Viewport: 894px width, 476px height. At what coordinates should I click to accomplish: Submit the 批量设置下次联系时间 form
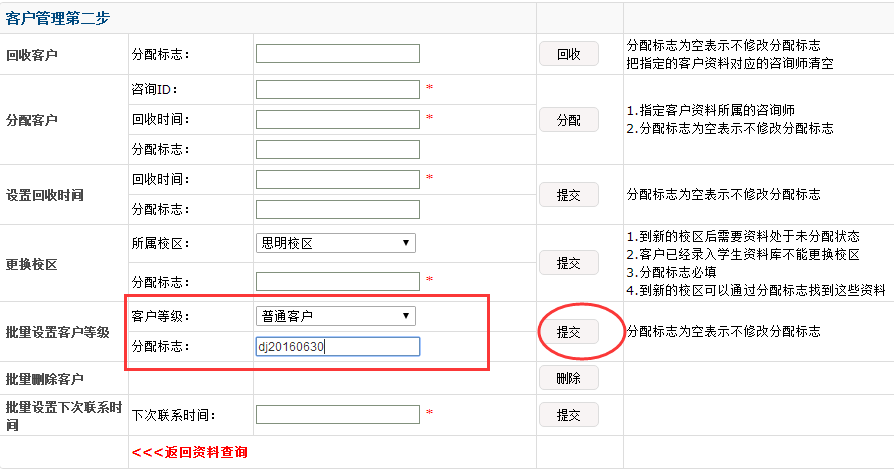(x=568, y=414)
